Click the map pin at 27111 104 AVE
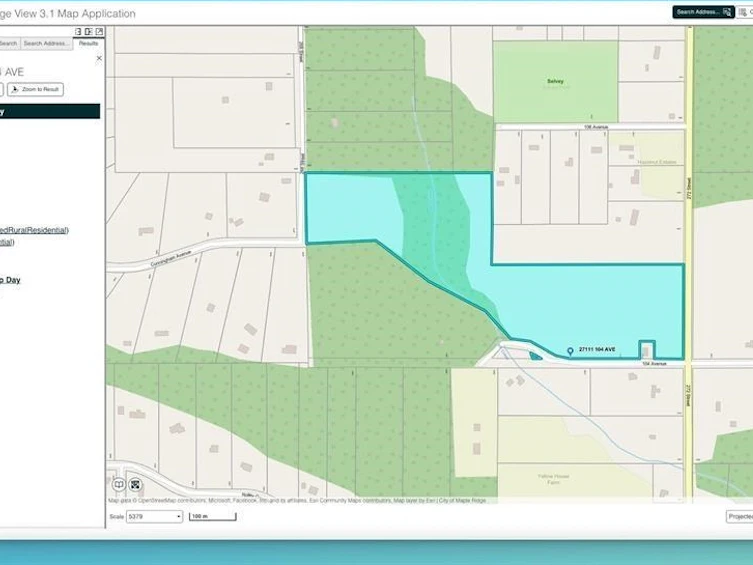 570,352
